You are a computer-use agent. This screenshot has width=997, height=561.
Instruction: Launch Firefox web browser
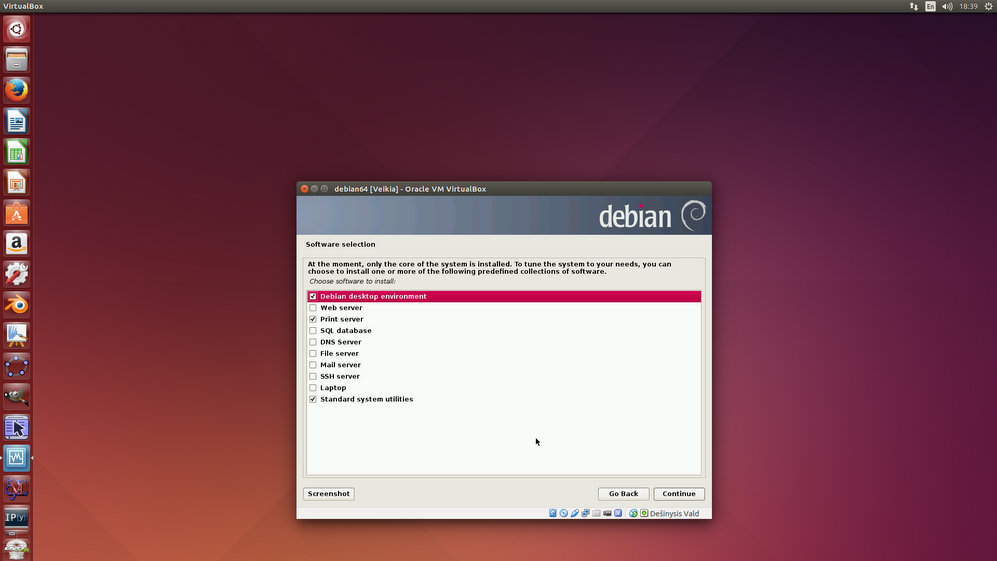pyautogui.click(x=16, y=90)
